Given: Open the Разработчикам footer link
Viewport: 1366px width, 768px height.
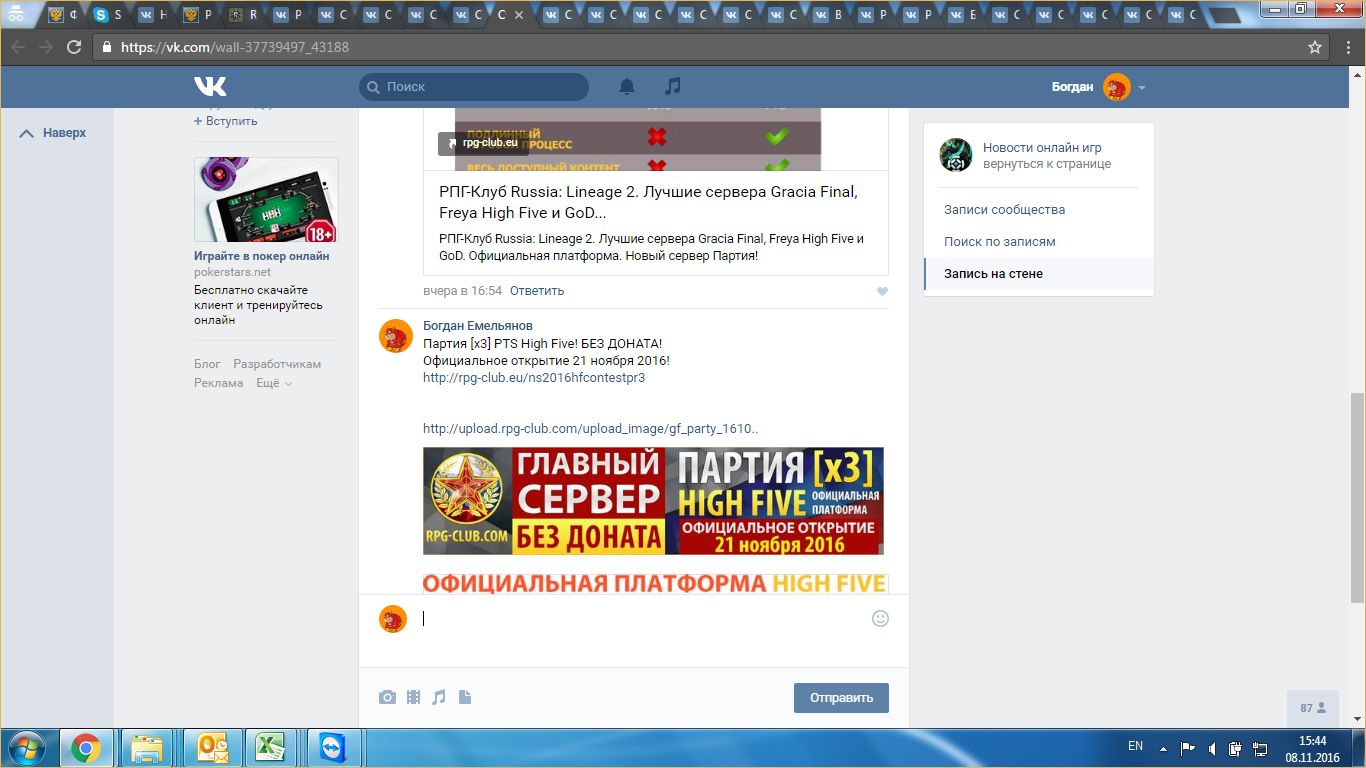Looking at the screenshot, I should (x=277, y=364).
